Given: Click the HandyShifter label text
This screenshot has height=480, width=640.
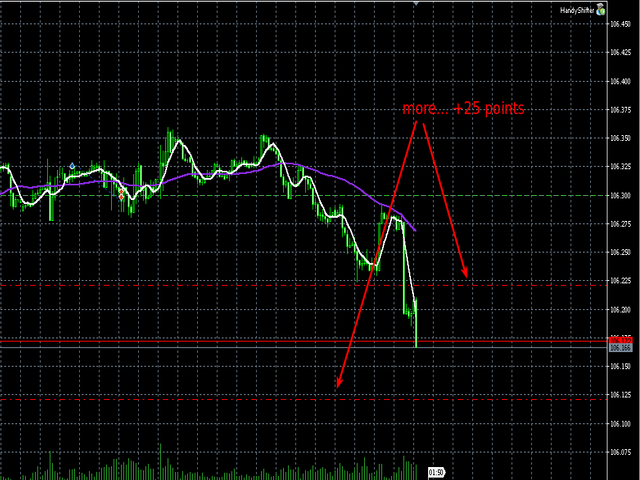Looking at the screenshot, I should [577, 11].
